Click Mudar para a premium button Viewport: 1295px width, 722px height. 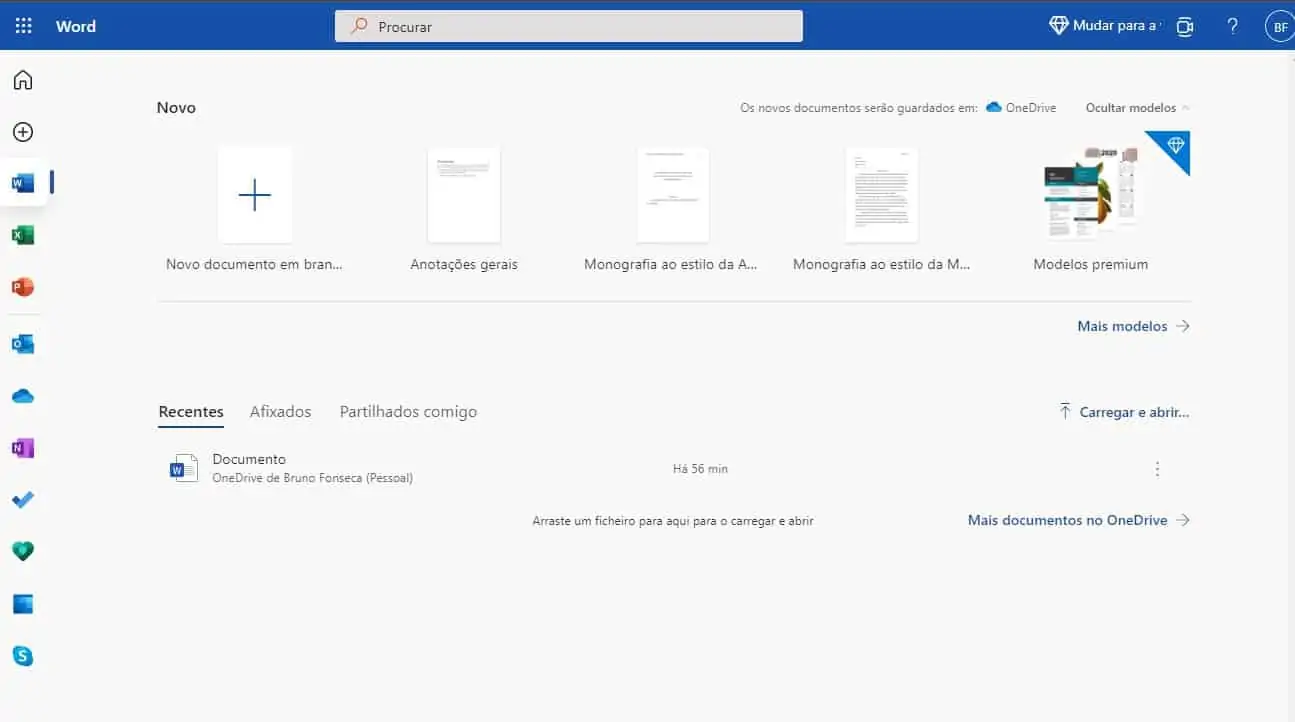pyautogui.click(x=1105, y=26)
